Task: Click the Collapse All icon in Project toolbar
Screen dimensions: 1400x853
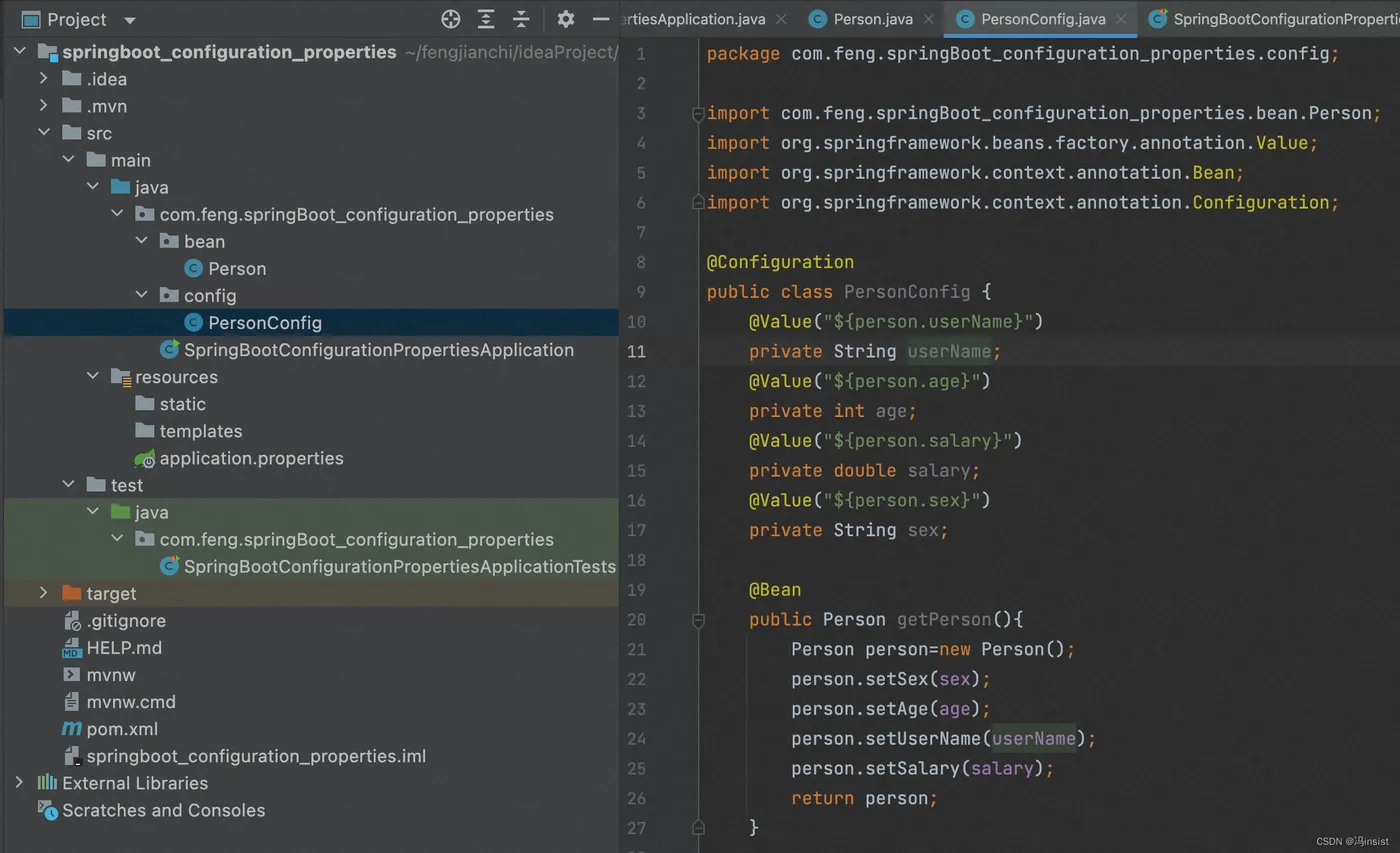Action: 521,19
